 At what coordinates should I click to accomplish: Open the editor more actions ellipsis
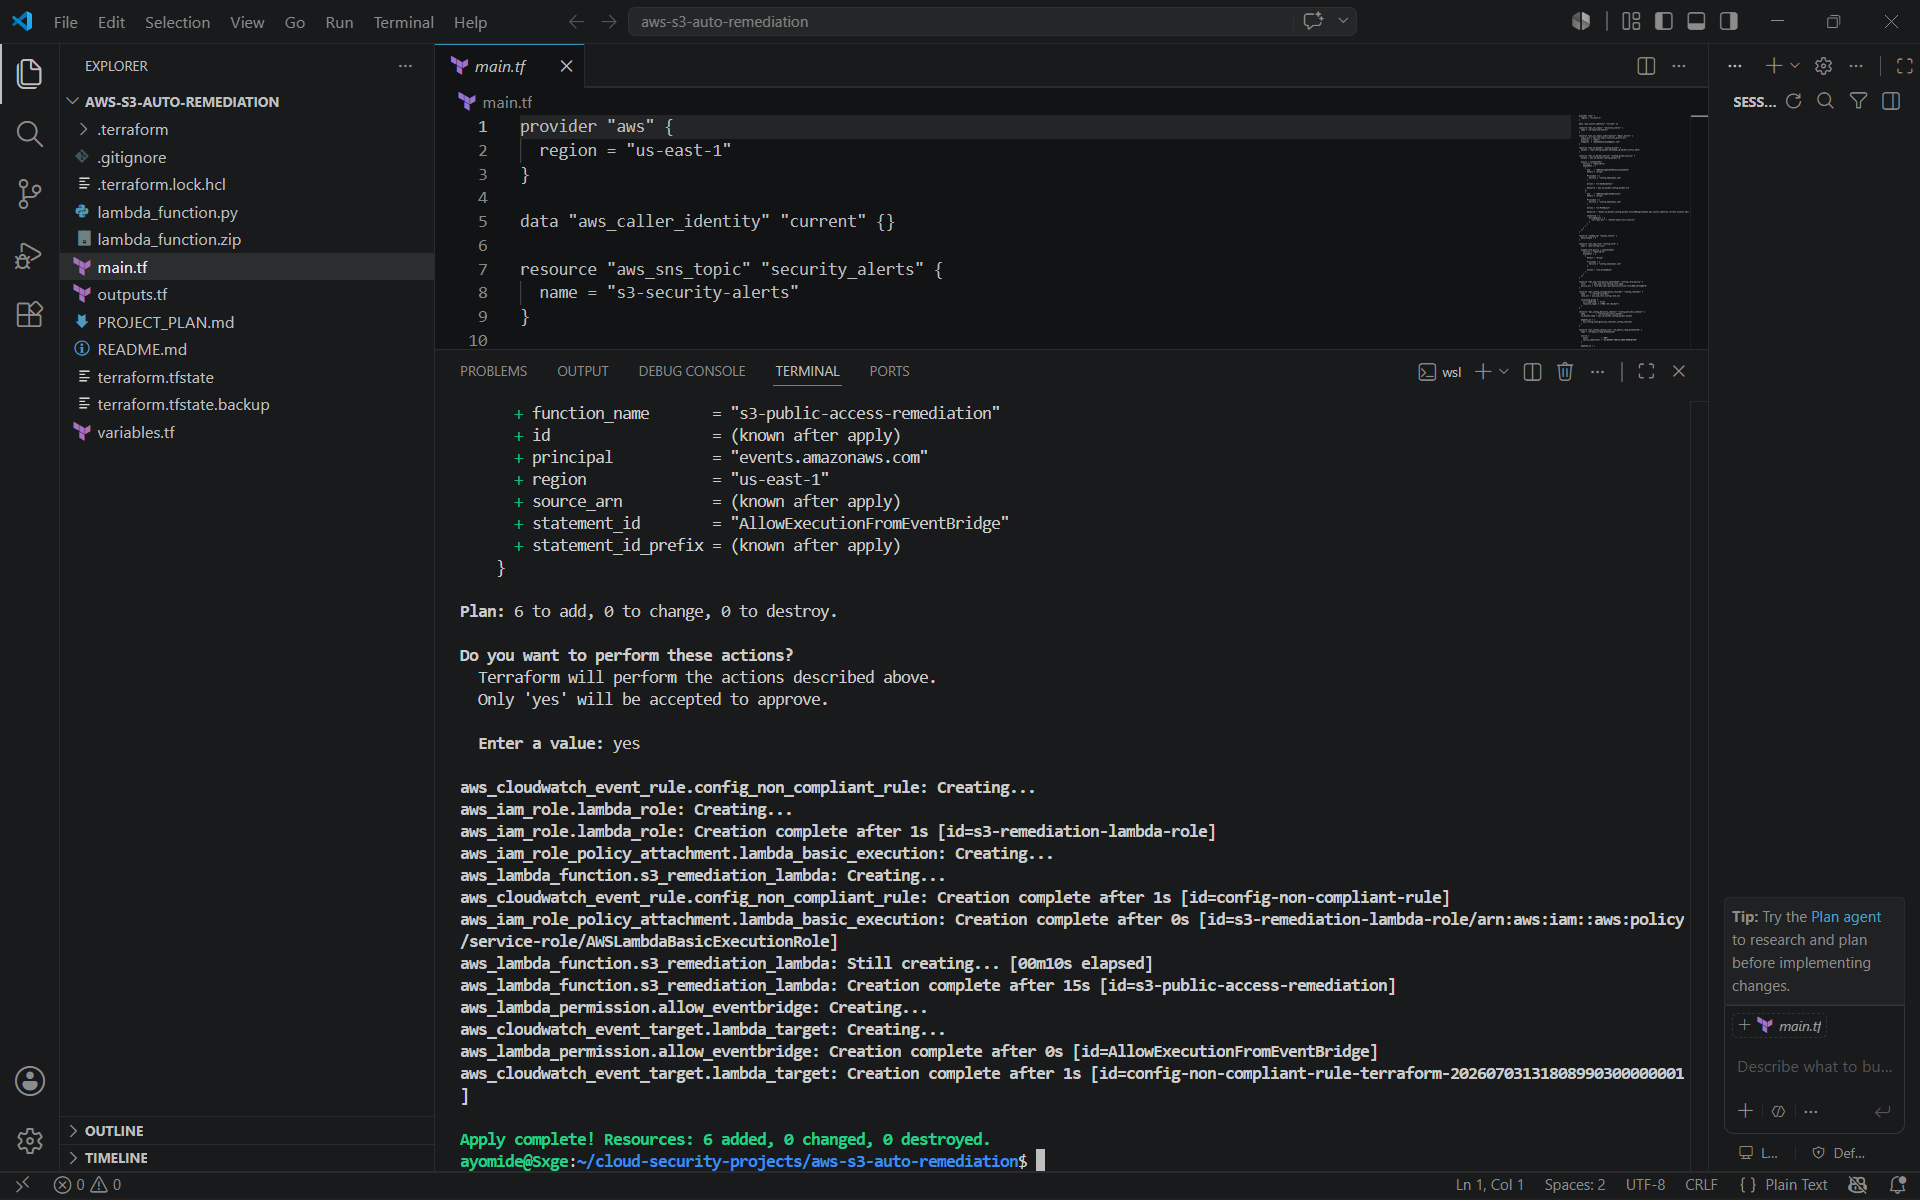point(1679,66)
